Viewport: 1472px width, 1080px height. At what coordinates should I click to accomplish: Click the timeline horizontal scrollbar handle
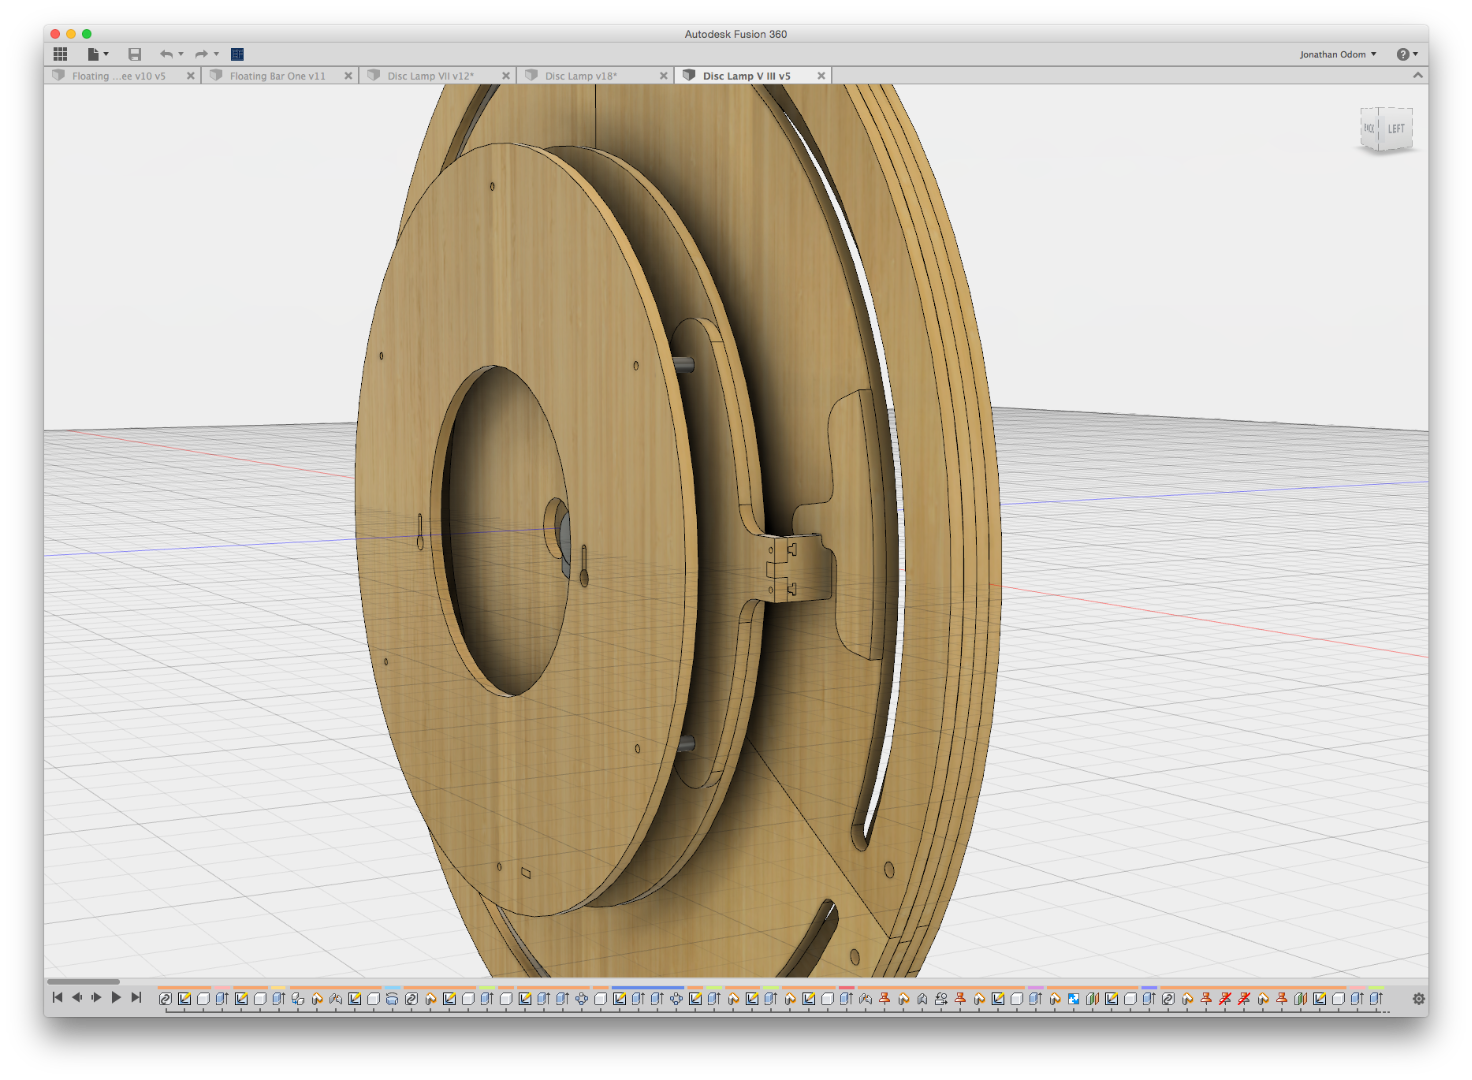pos(83,981)
